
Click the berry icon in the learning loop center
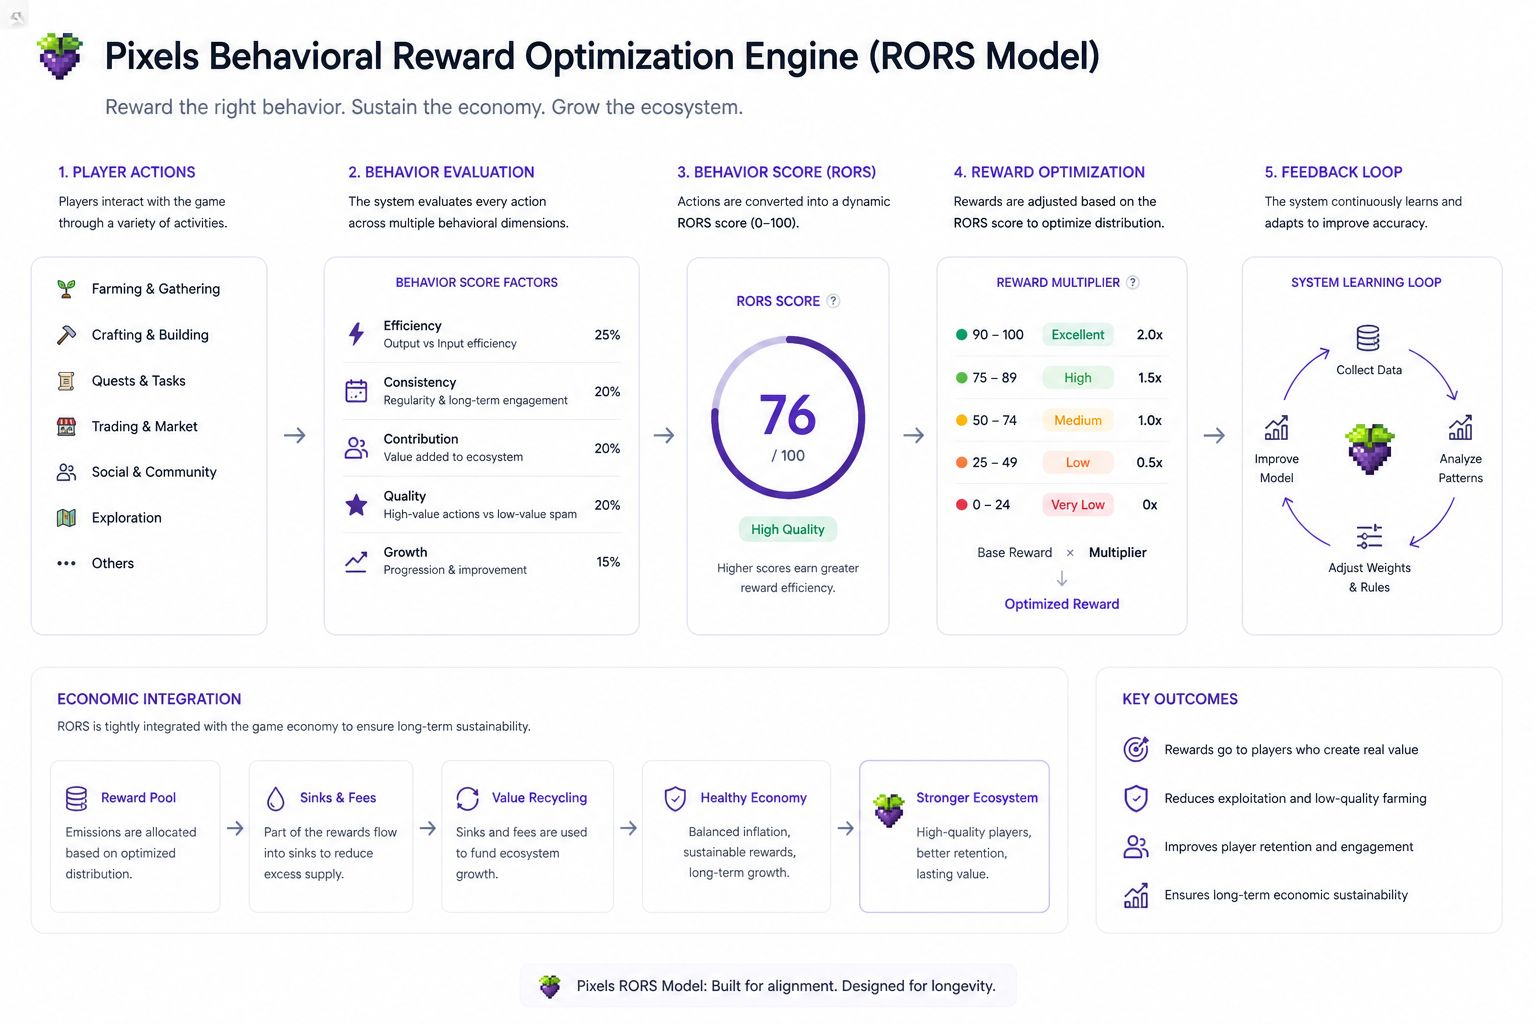(1370, 448)
